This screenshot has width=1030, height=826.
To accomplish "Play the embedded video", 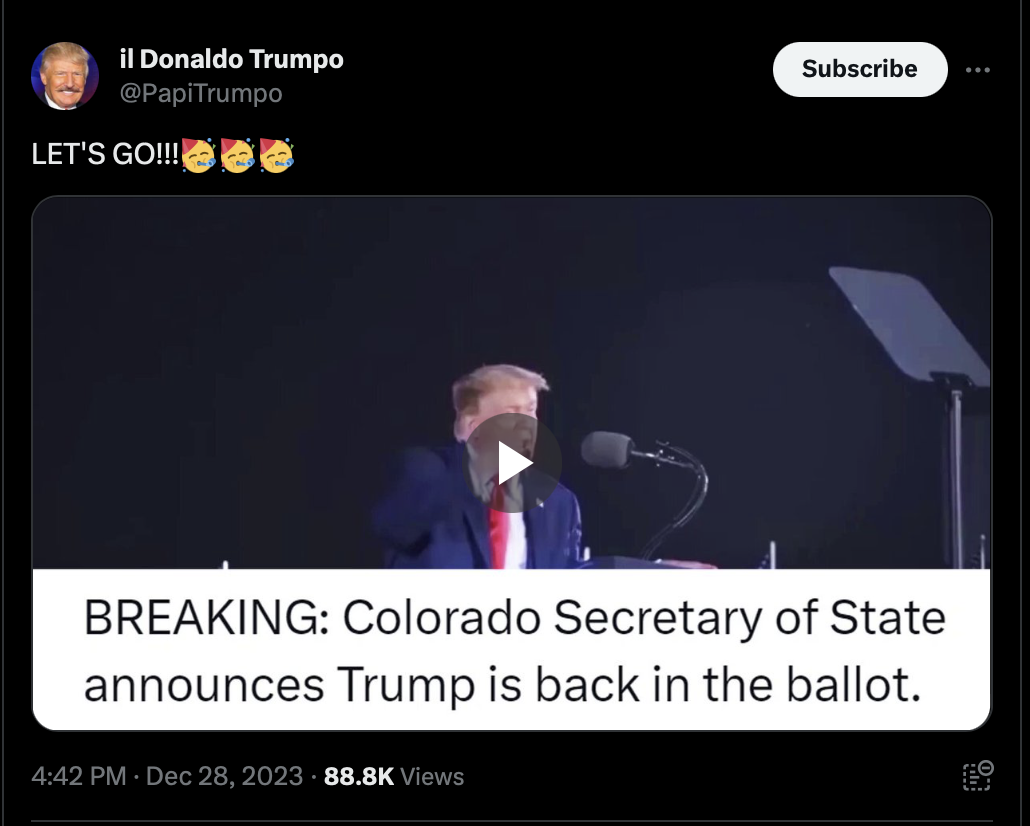I will point(512,463).
